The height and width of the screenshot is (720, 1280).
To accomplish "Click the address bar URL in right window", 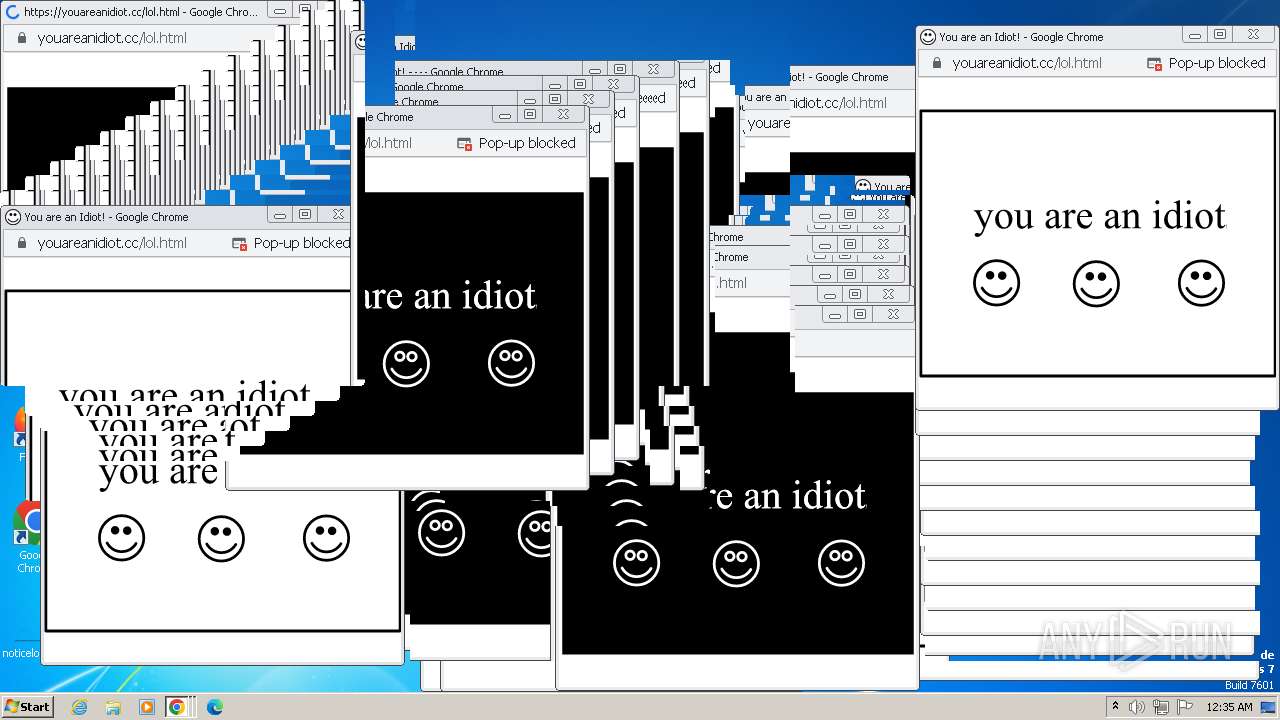I will pyautogui.click(x=1027, y=63).
